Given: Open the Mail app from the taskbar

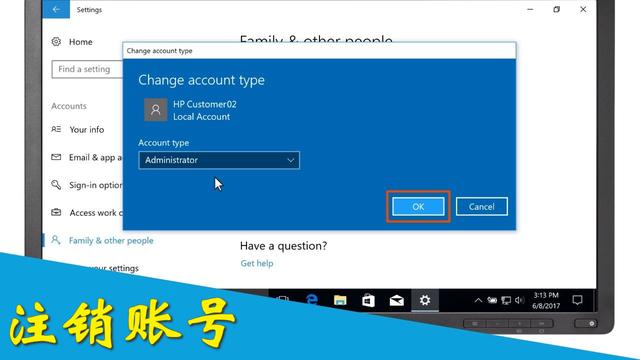Looking at the screenshot, I should 396,301.
